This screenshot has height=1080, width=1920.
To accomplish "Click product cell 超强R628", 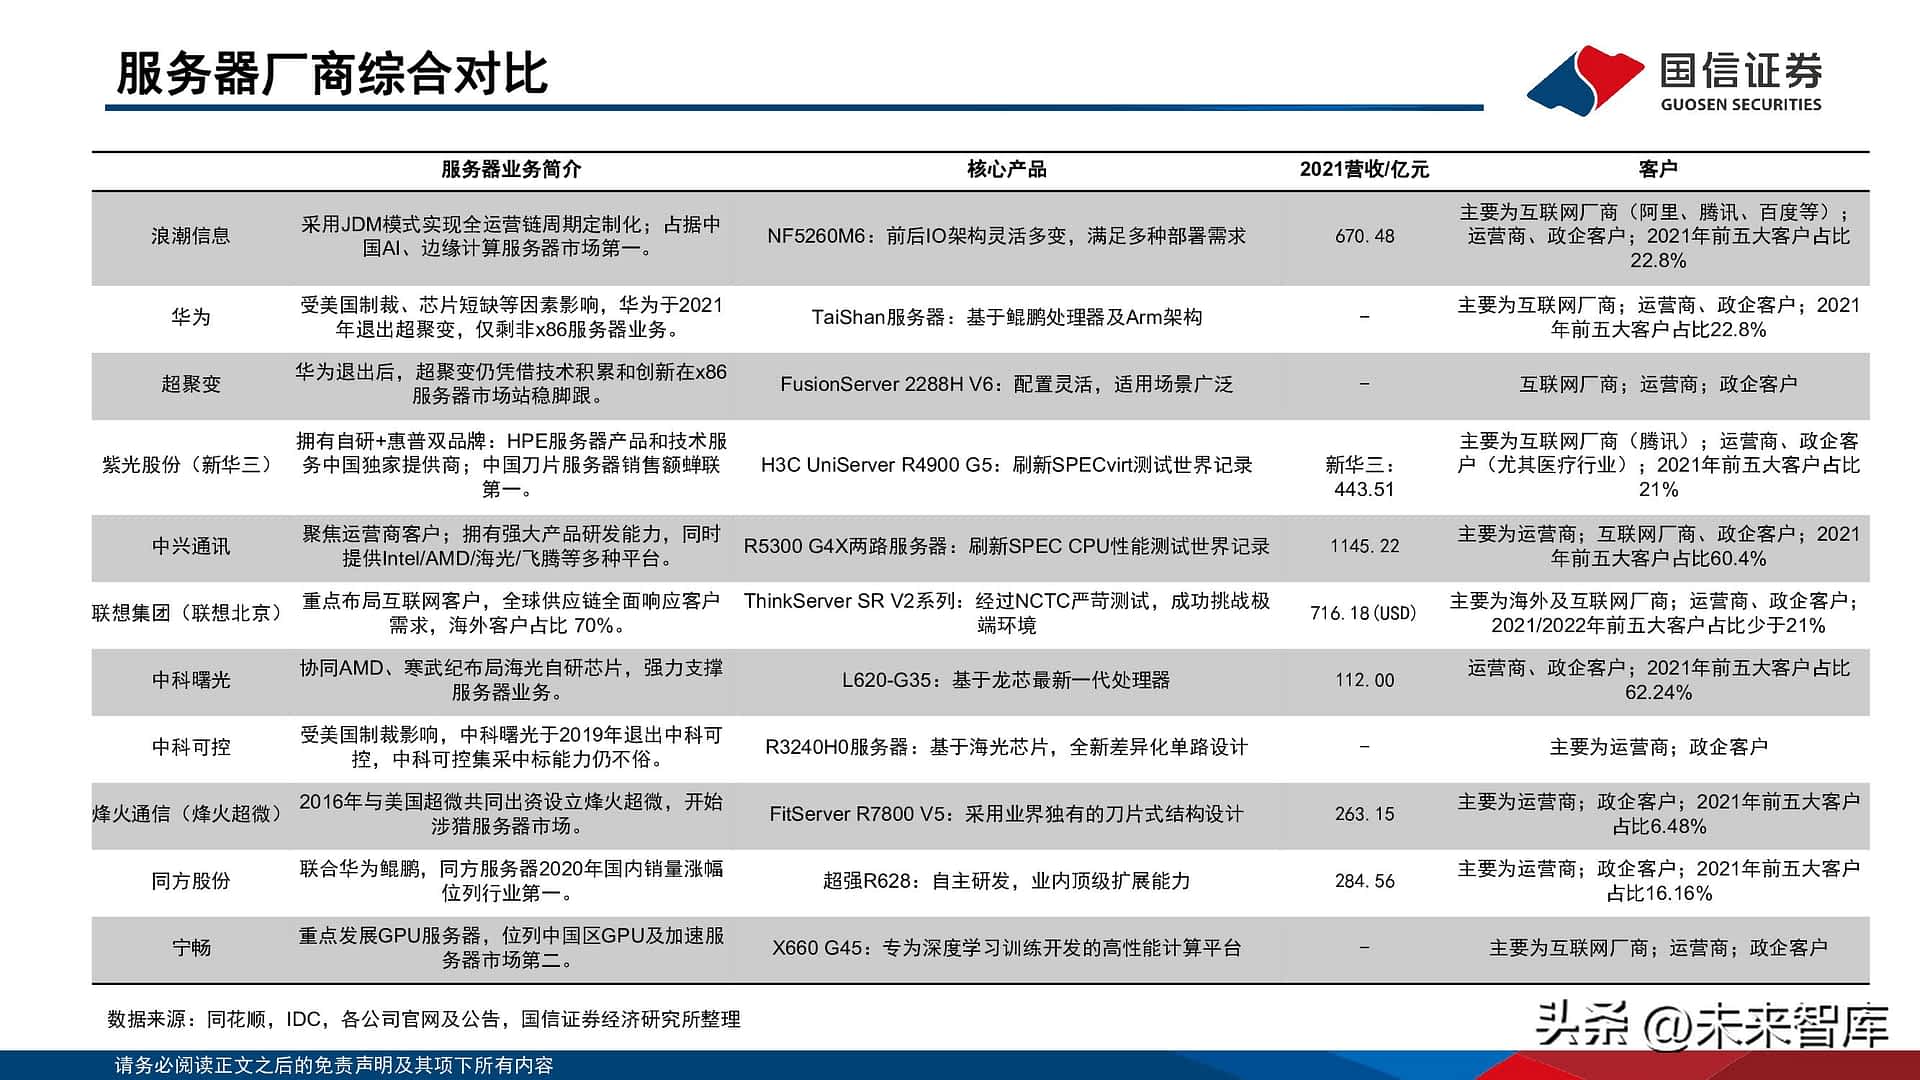I will coord(1006,881).
